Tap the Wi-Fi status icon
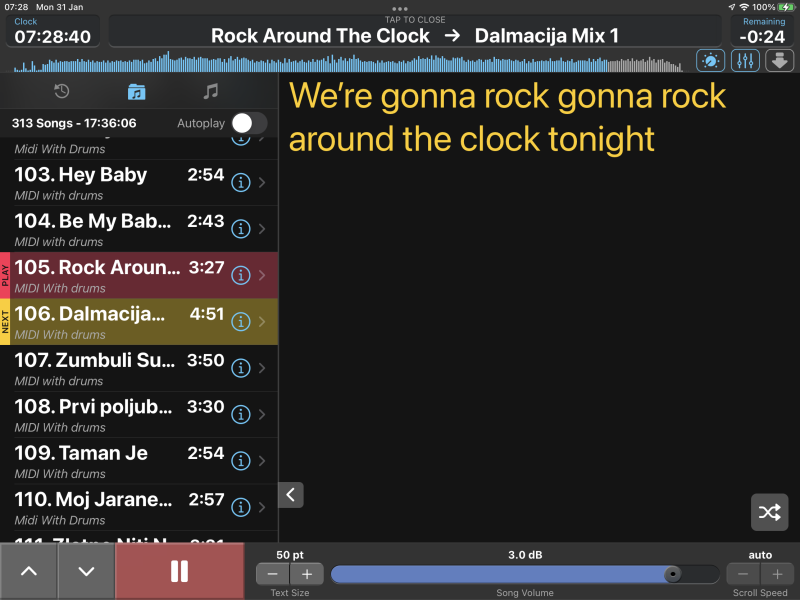Image resolution: width=800 pixels, height=600 pixels. point(744,7)
